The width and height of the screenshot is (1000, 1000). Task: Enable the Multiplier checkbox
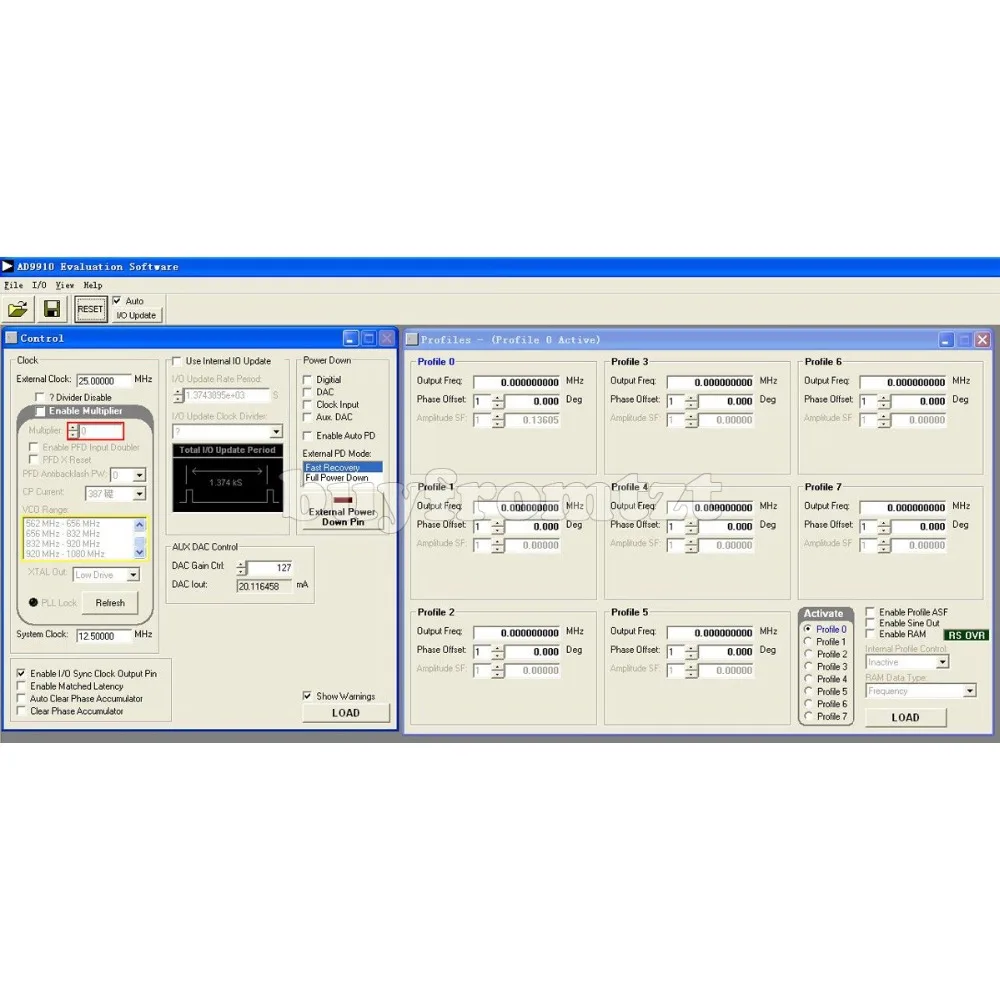pyautogui.click(x=40, y=411)
